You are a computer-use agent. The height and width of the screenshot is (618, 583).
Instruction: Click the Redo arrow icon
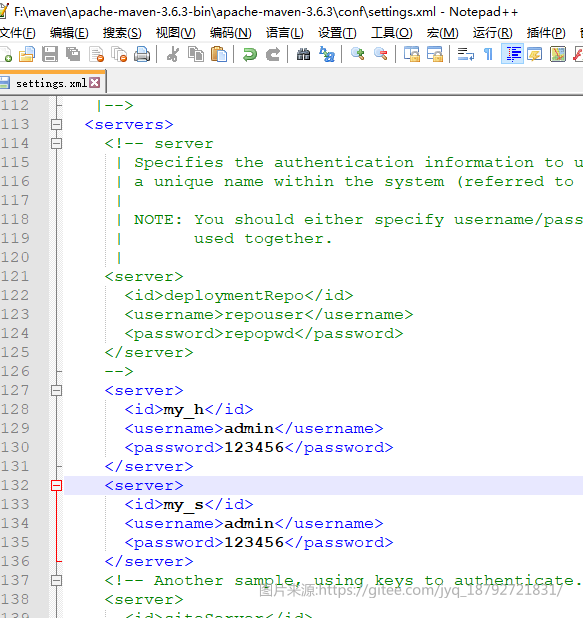[273, 54]
